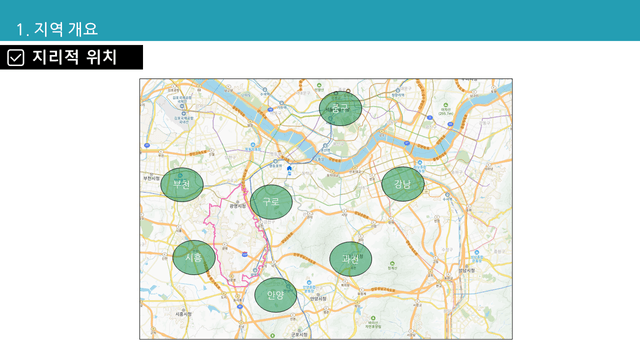The image size is (640, 360).
Task: Click the blue home marker on map
Action: coord(289,169)
